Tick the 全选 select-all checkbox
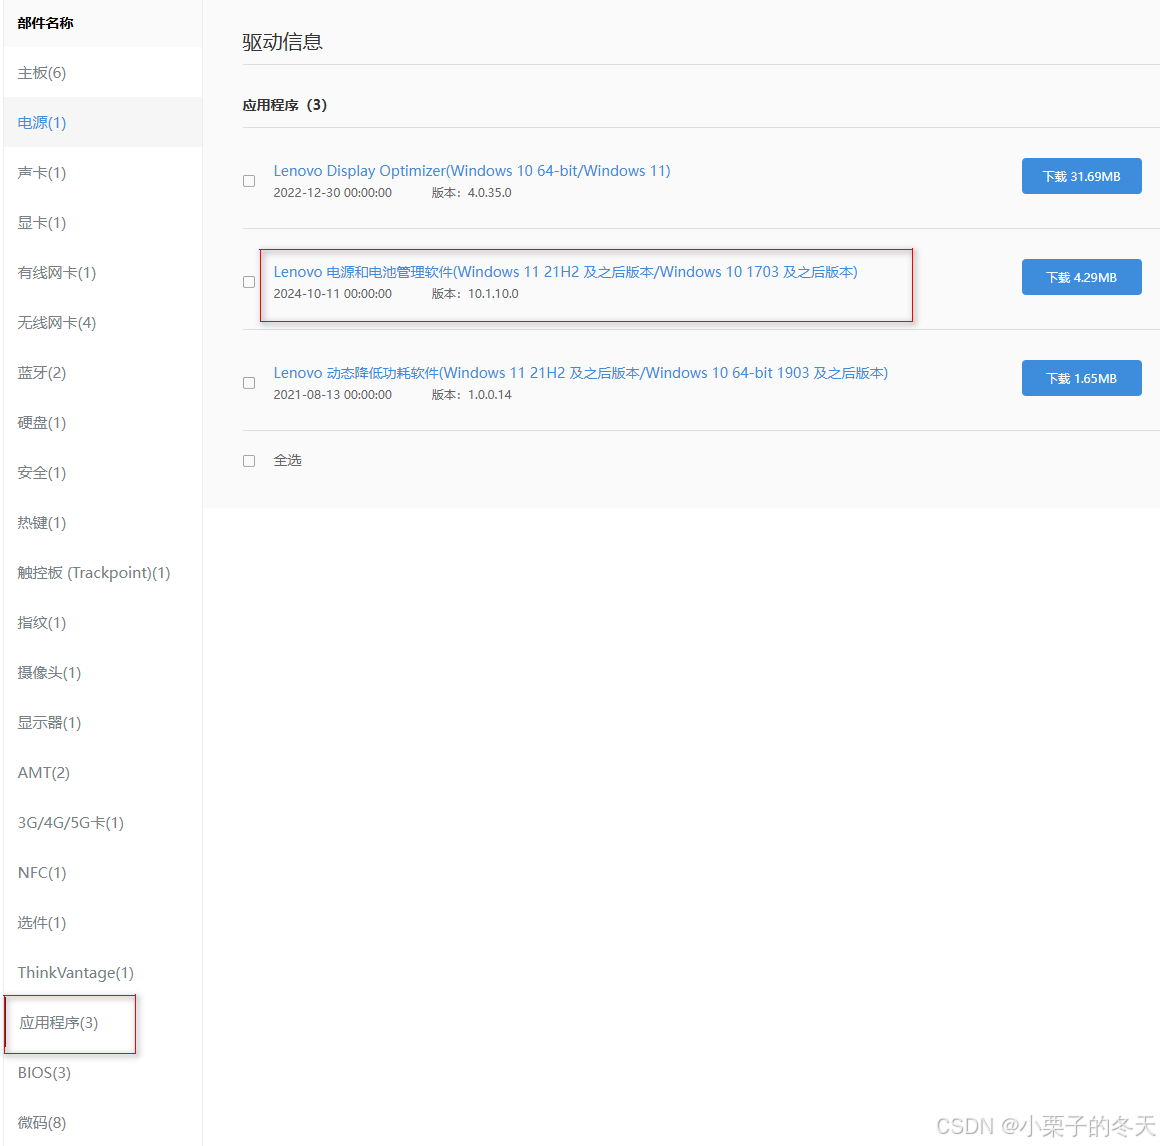This screenshot has width=1160, height=1146. click(x=249, y=461)
